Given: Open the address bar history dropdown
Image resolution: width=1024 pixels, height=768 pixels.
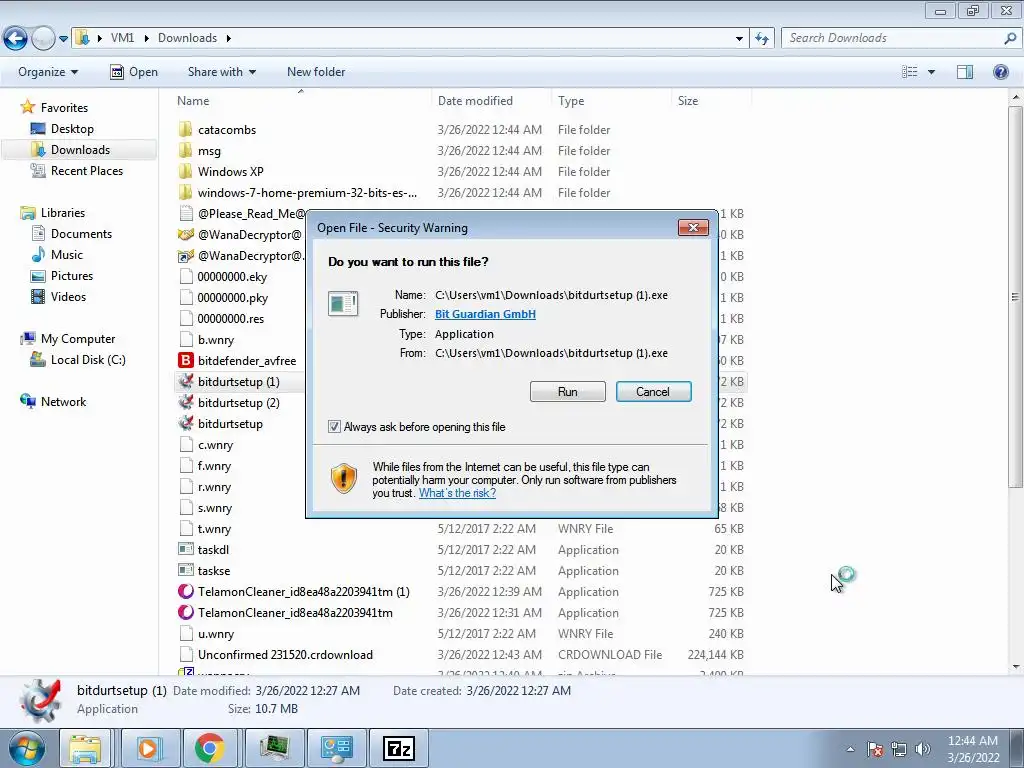Looking at the screenshot, I should 739,39.
